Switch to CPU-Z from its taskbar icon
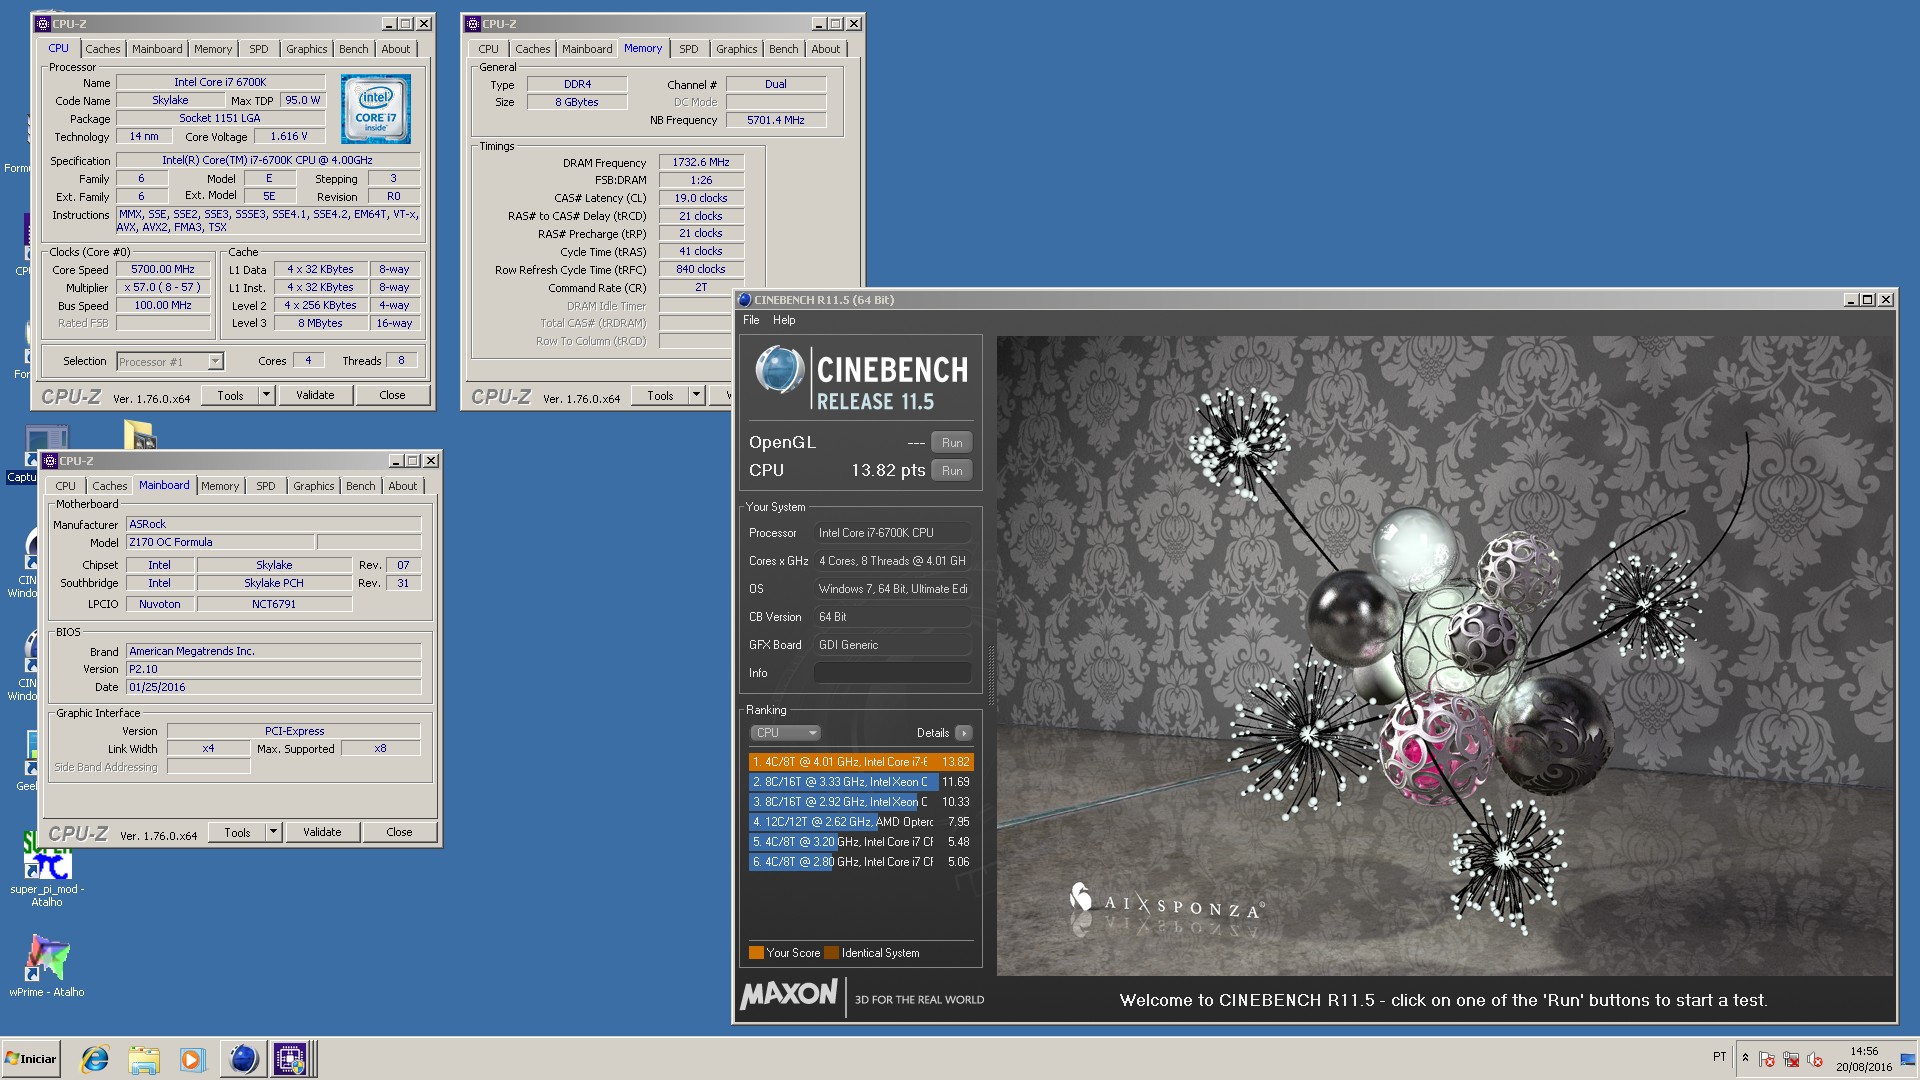 291,1059
